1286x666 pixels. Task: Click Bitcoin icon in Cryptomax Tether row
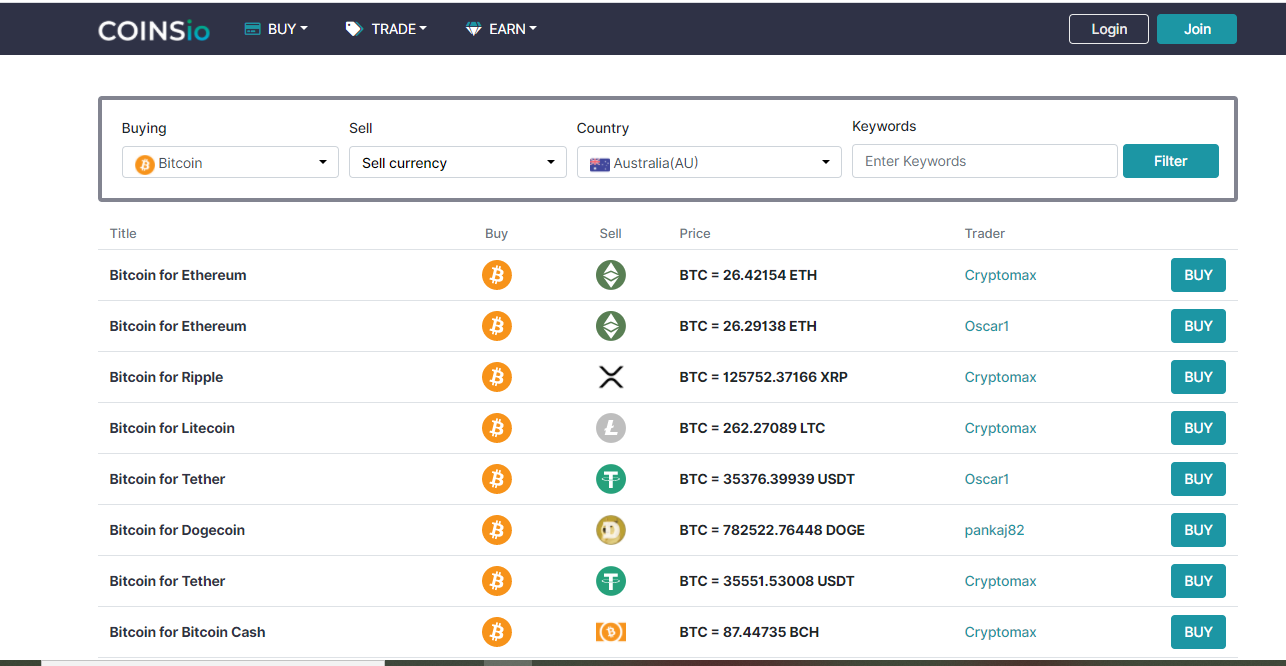pyautogui.click(x=497, y=581)
